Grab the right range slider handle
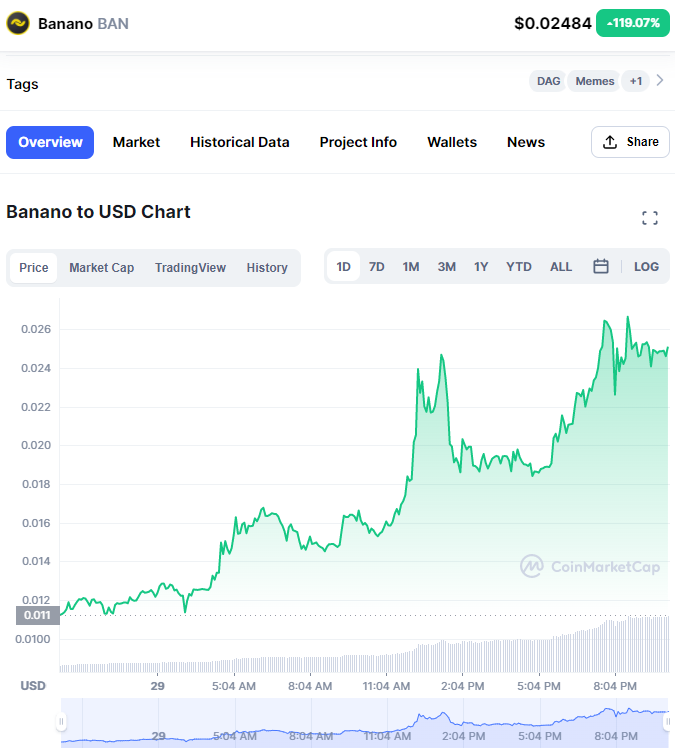This screenshot has height=752, width=675. point(667,721)
